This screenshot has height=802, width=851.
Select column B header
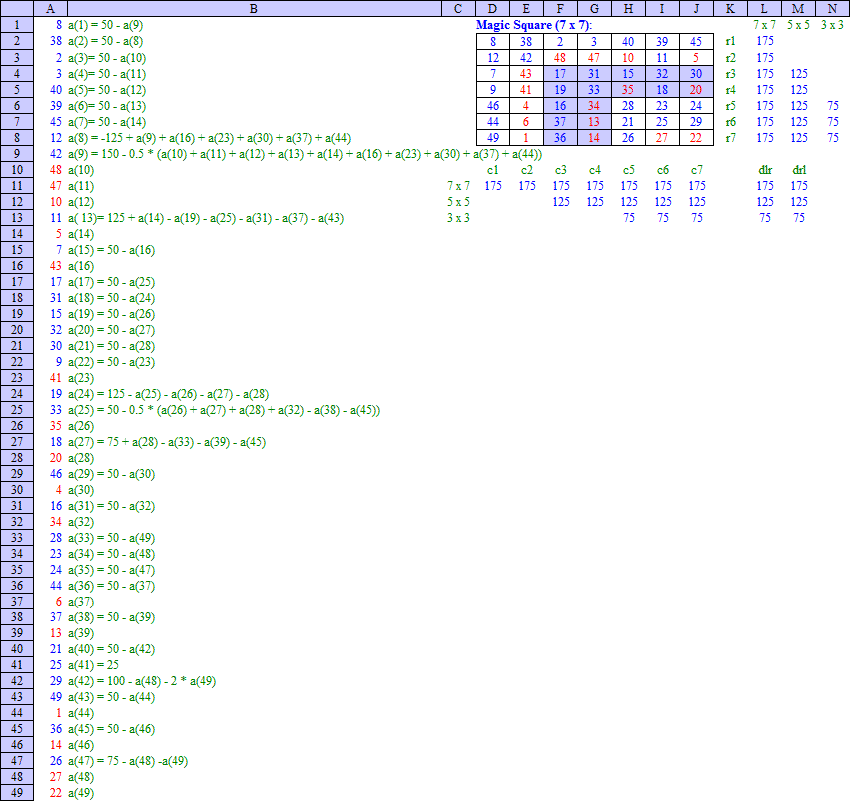tap(254, 9)
